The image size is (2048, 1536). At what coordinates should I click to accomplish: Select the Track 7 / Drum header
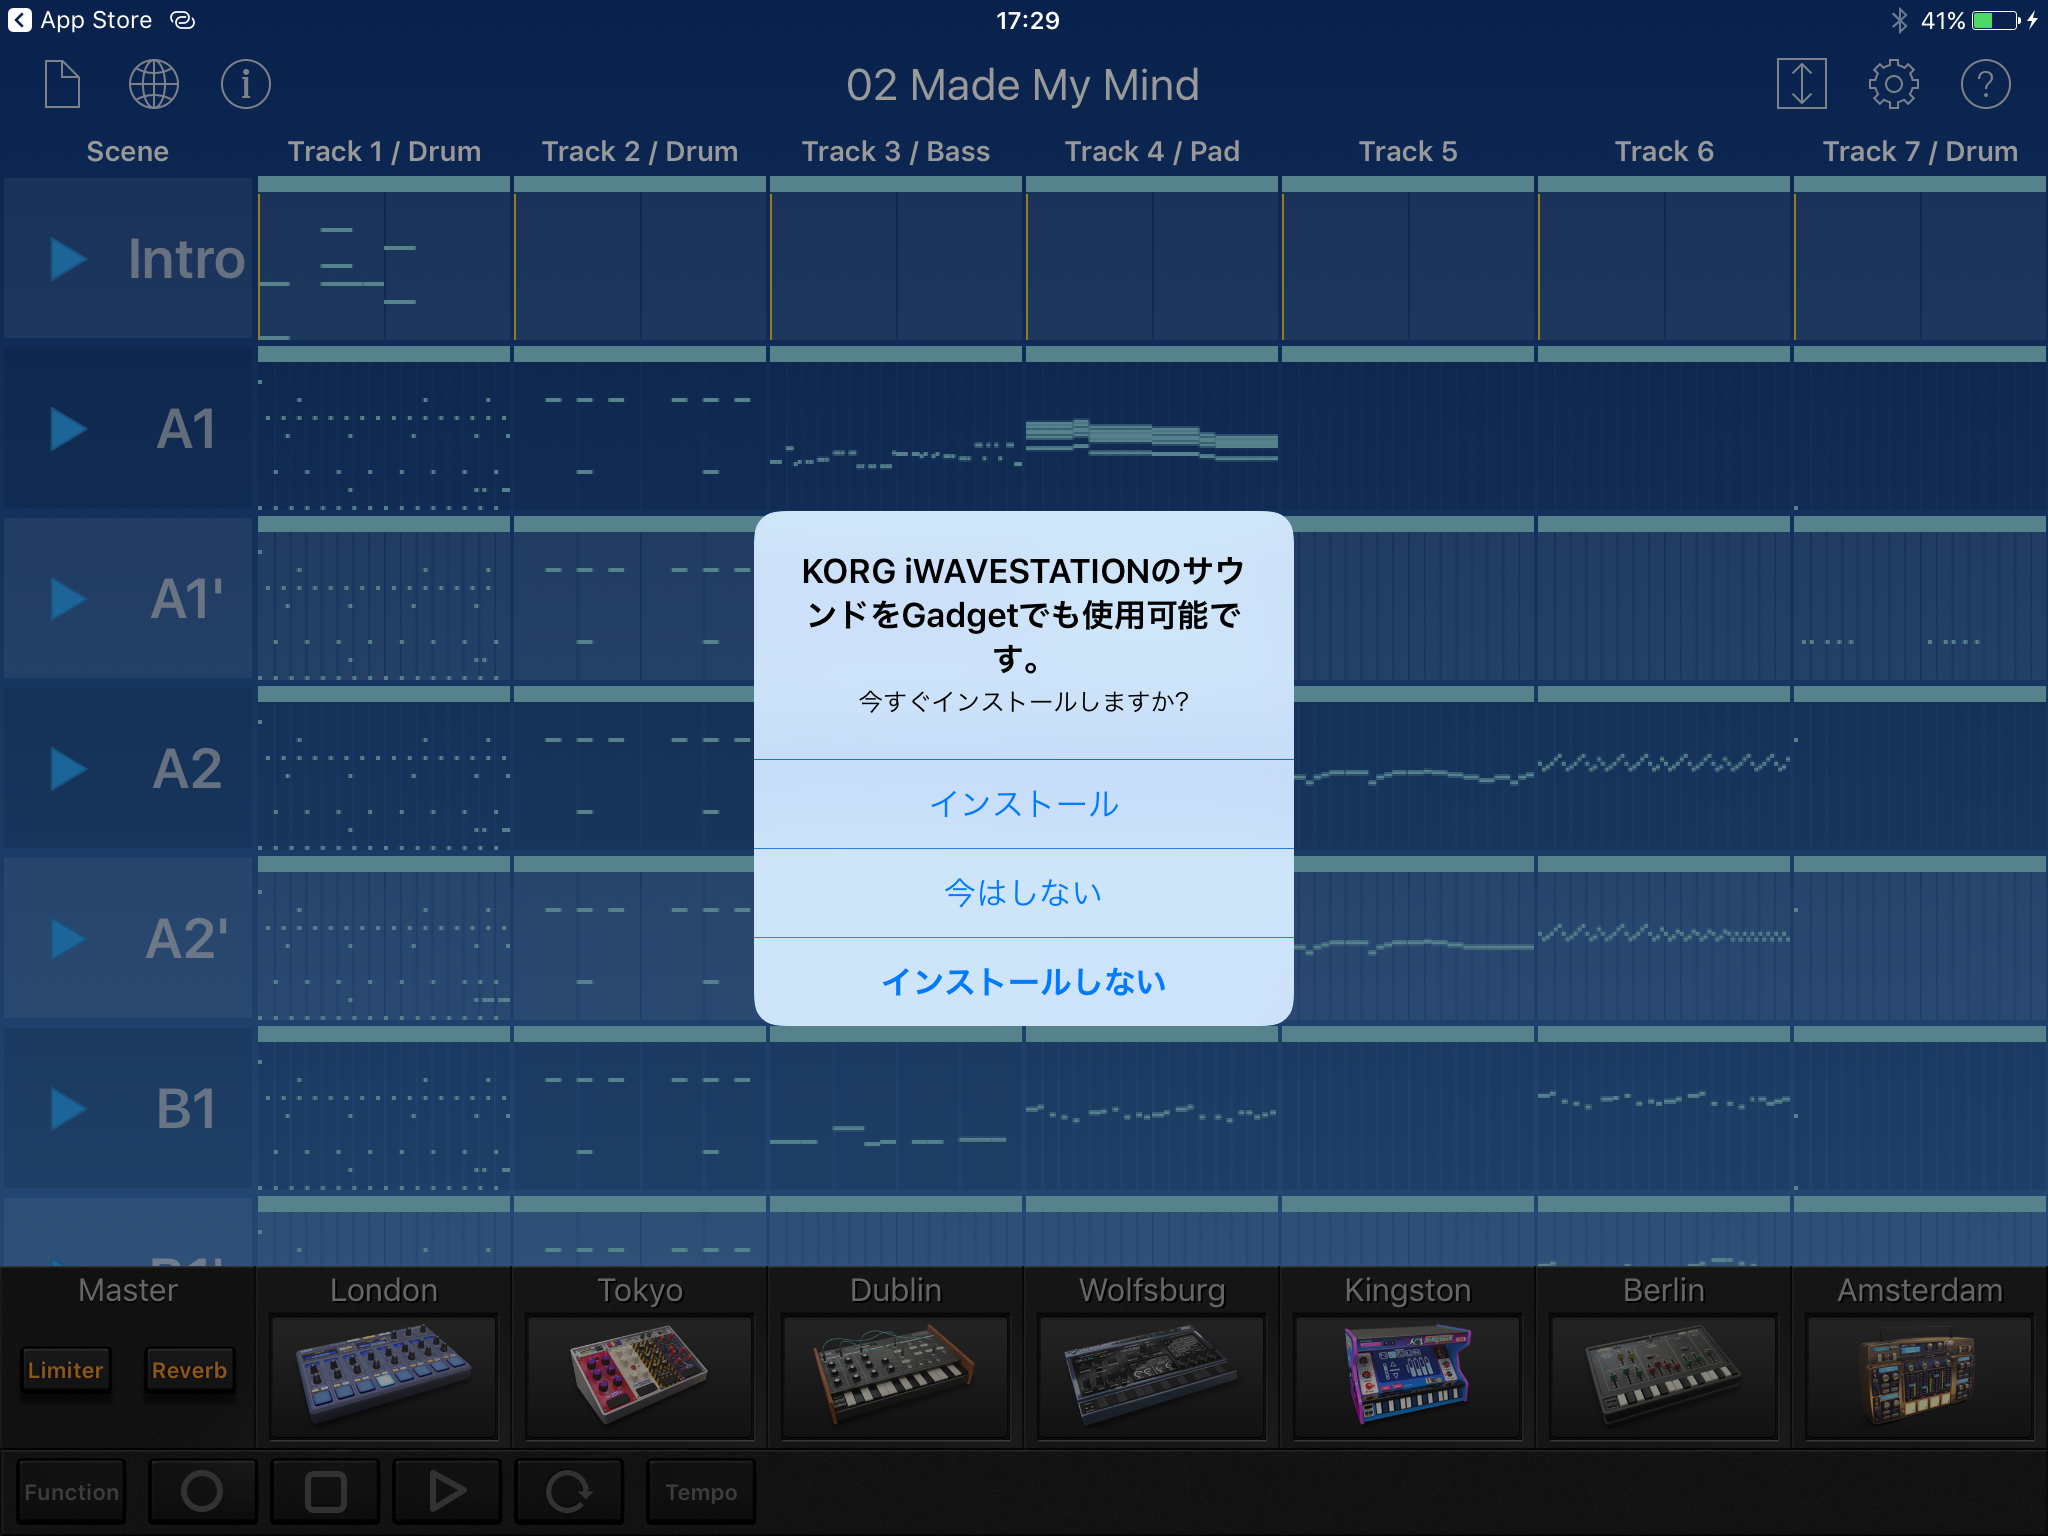(1920, 151)
